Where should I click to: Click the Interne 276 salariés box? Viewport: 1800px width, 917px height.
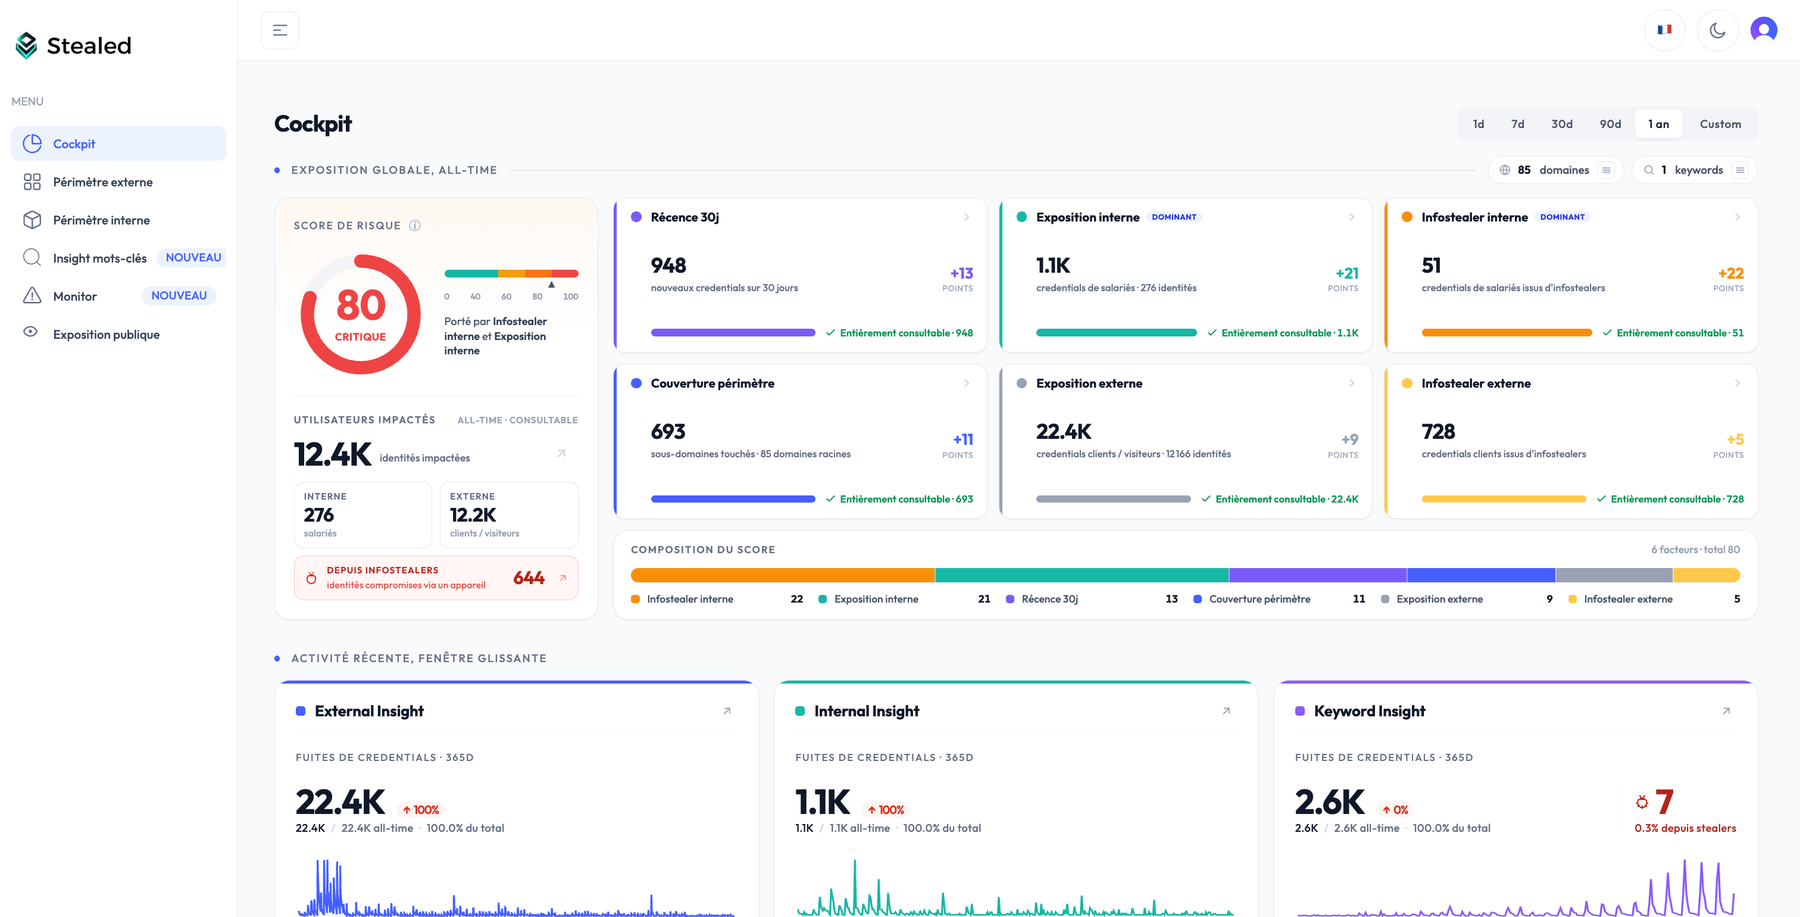(x=363, y=515)
